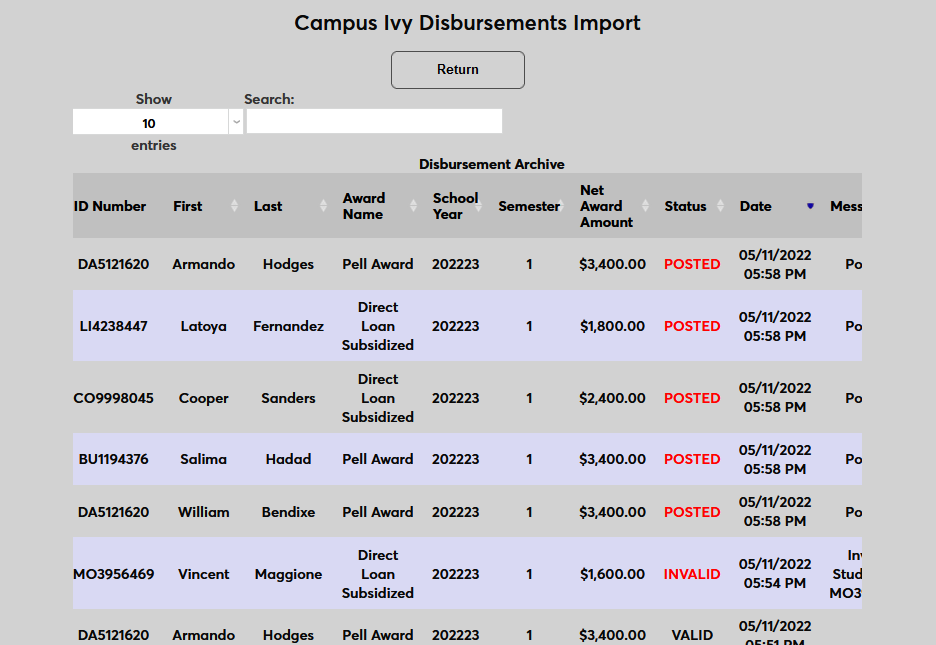Image resolution: width=936 pixels, height=645 pixels.
Task: Click the arrow on the entries selector
Action: 234,121
